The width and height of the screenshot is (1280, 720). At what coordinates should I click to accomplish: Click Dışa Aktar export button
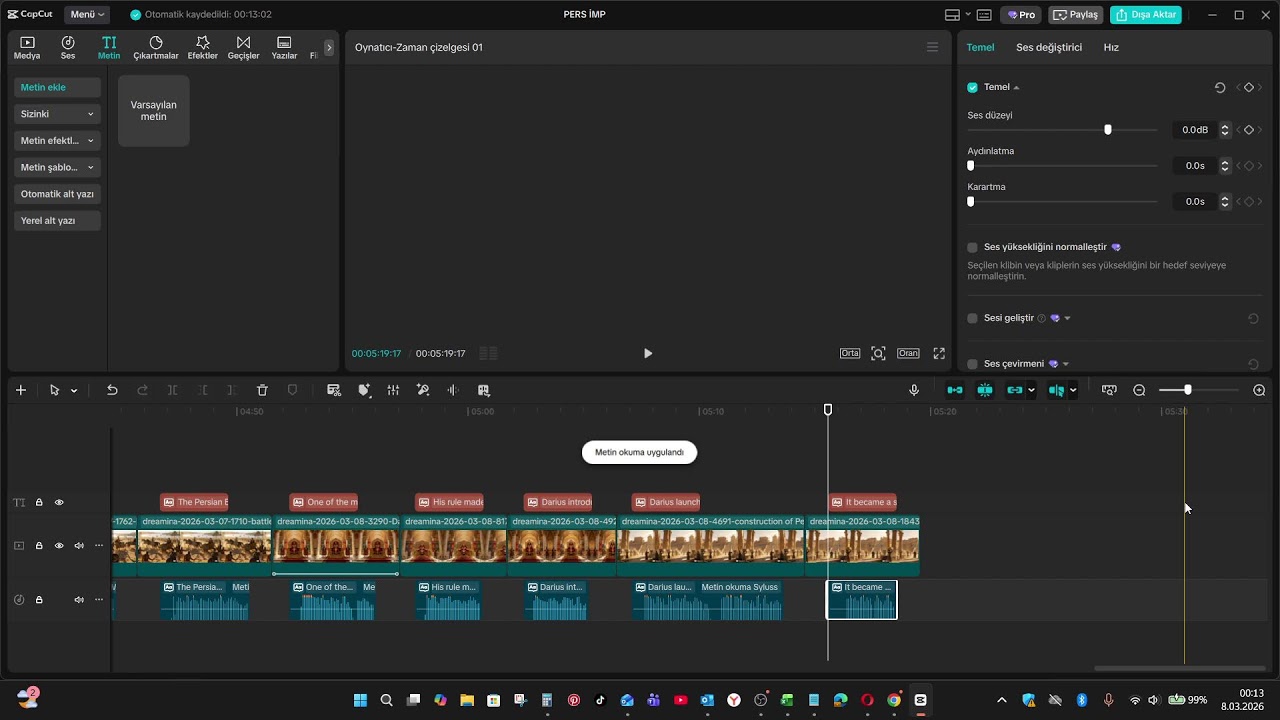[1146, 15]
